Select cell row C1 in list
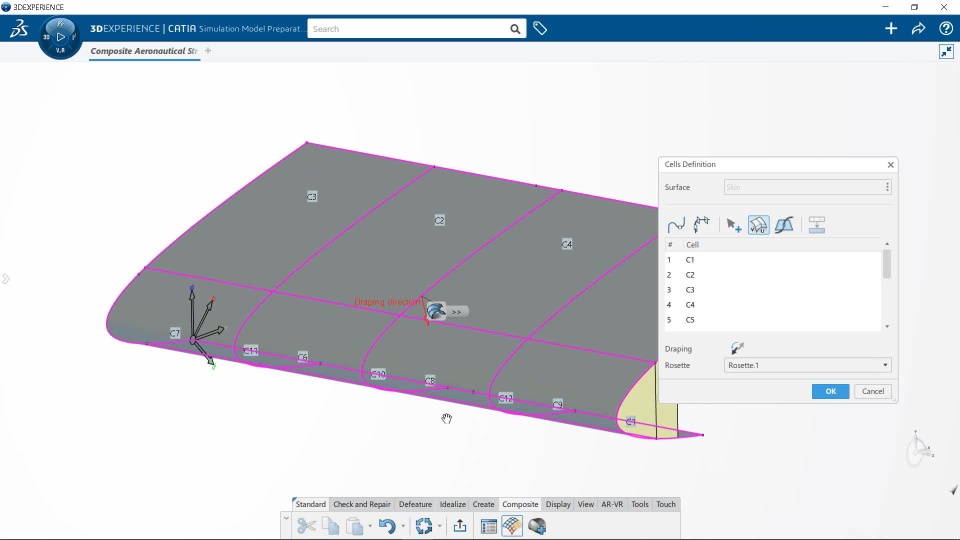Image resolution: width=960 pixels, height=540 pixels. pos(773,260)
